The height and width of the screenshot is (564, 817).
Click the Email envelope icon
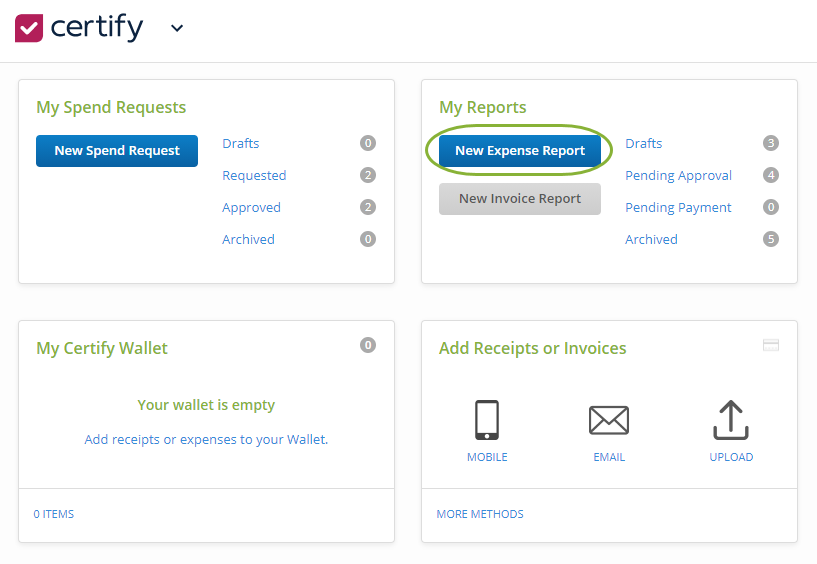608,420
